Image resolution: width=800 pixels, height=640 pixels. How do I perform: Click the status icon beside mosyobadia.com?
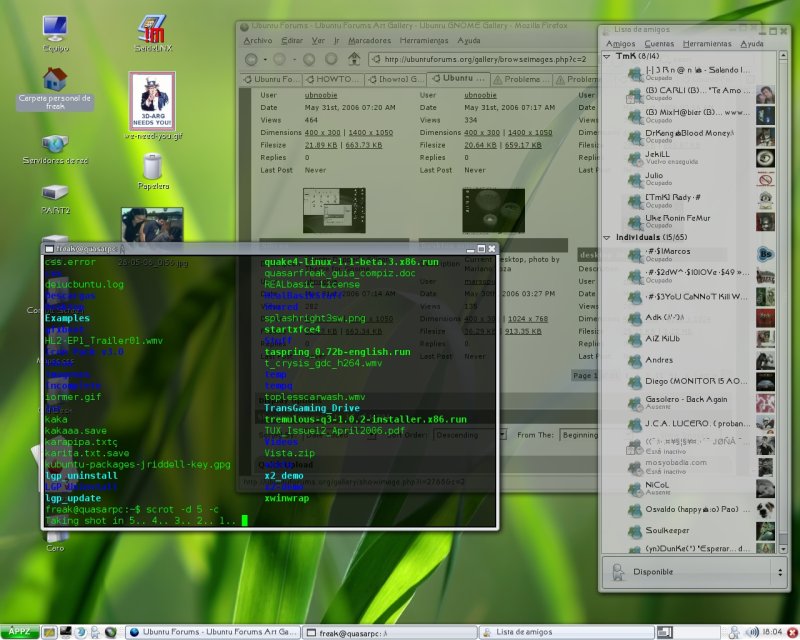635,467
